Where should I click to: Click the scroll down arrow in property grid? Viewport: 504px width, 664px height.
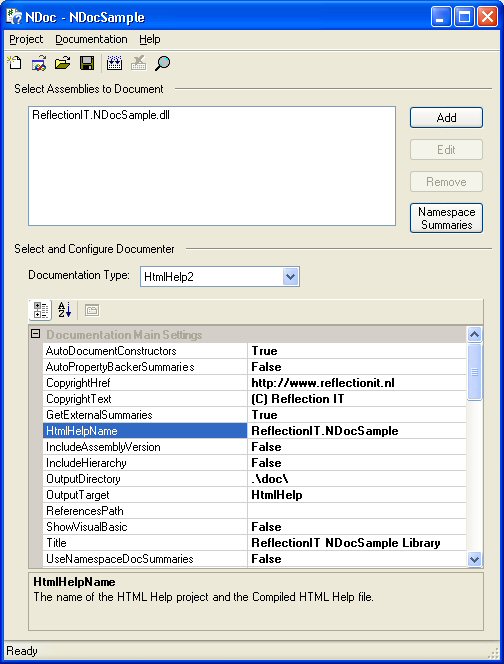(474, 559)
